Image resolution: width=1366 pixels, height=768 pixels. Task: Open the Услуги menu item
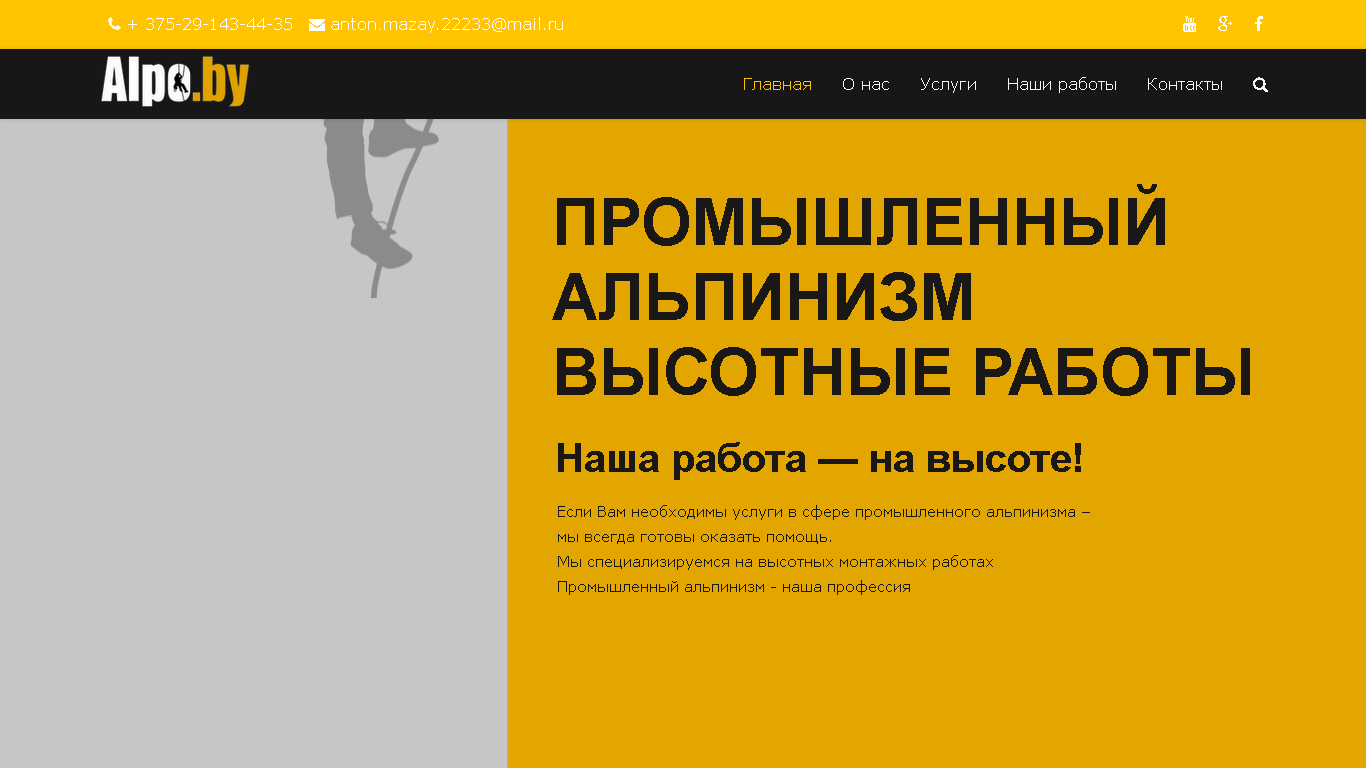(948, 85)
